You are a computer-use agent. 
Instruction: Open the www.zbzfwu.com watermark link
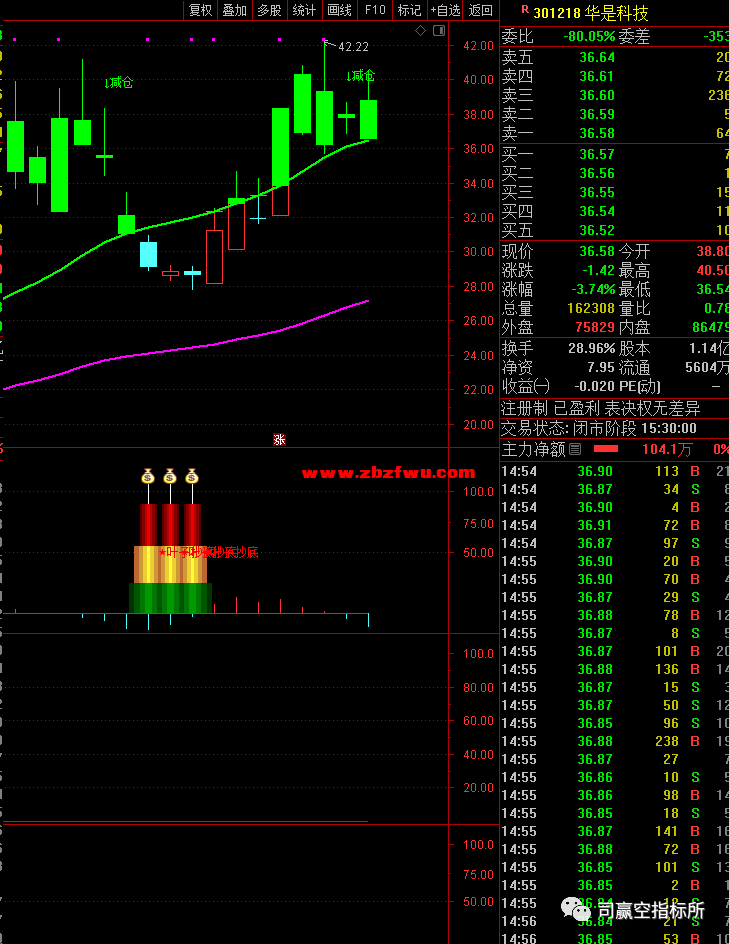[x=388, y=473]
